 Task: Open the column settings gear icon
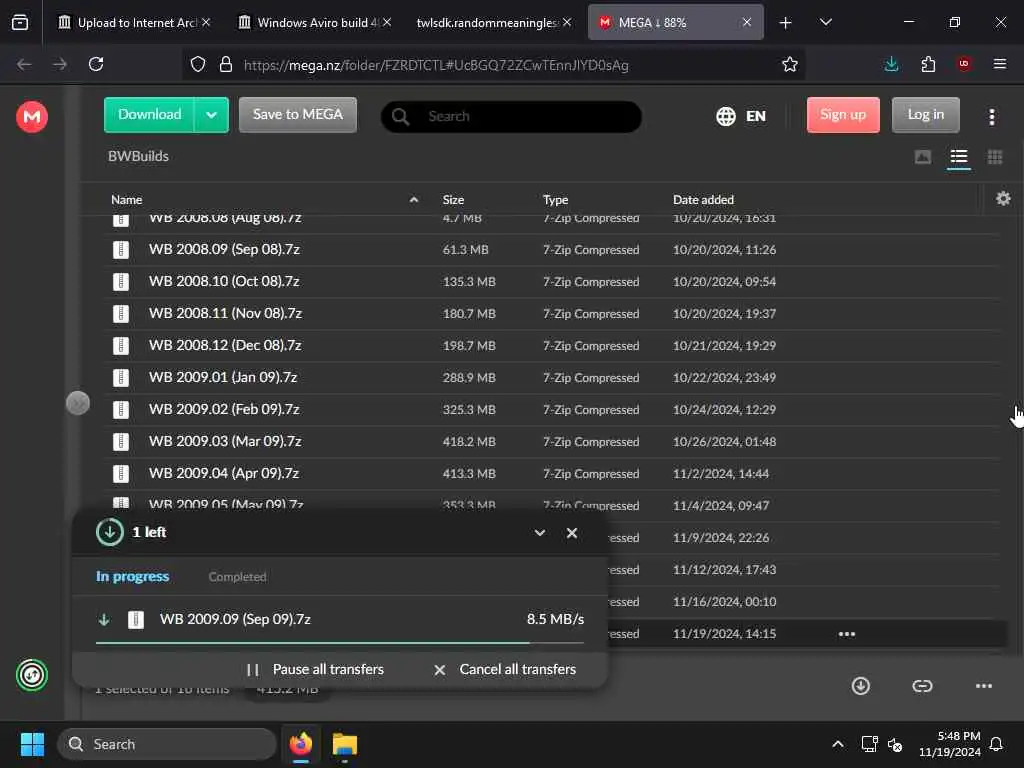(x=1003, y=199)
